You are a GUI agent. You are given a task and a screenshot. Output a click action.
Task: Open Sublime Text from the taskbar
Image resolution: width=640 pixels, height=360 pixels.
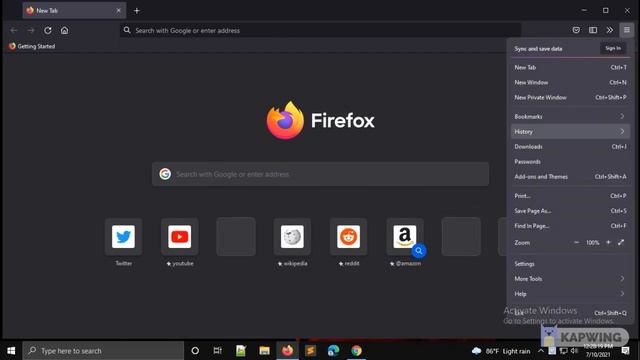(310, 351)
